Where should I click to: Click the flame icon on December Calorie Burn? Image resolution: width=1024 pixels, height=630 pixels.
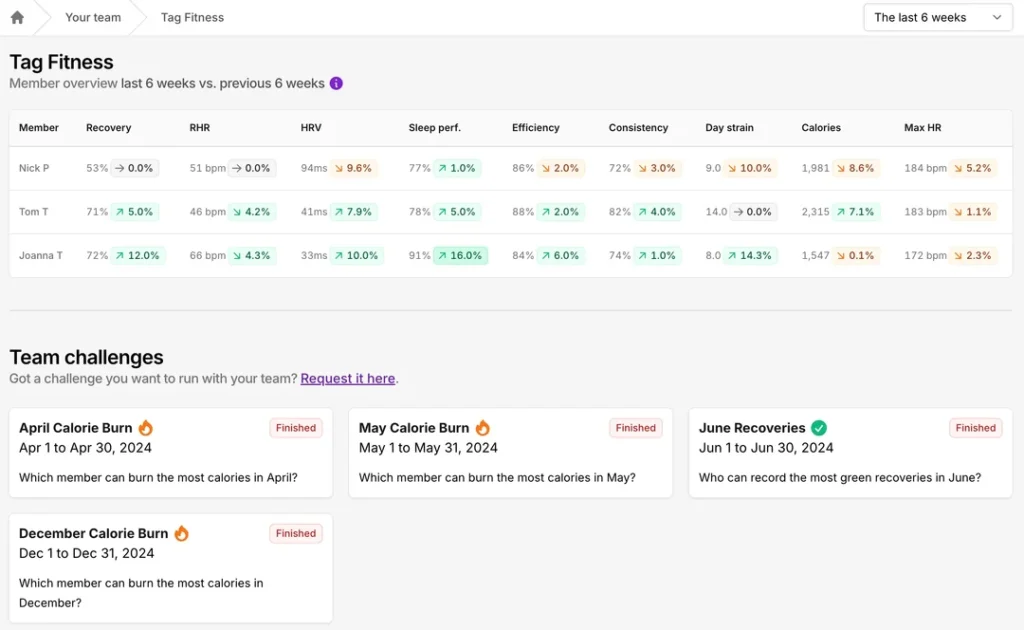(182, 534)
